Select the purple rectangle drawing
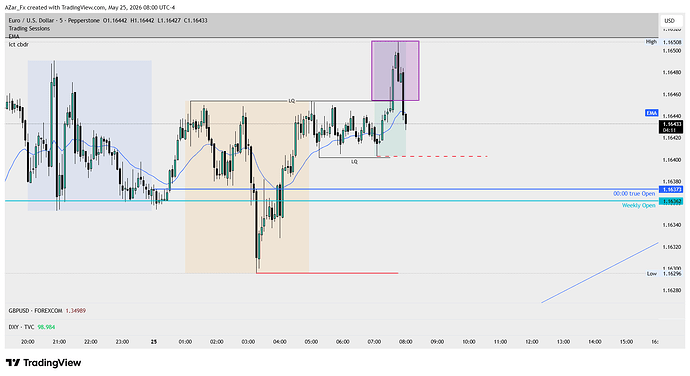 [x=395, y=70]
